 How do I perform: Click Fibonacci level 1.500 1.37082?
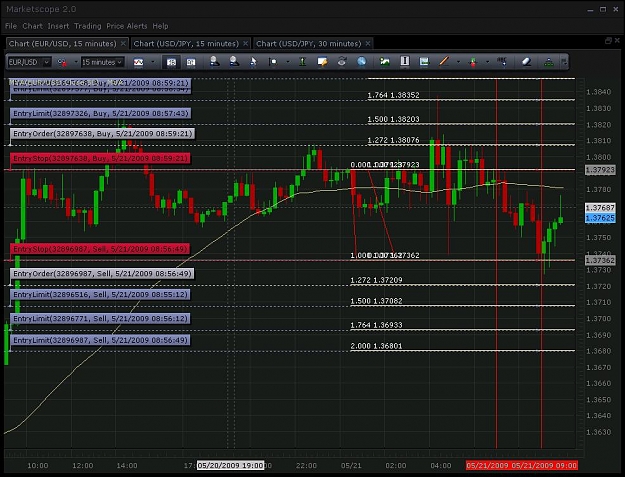pyautogui.click(x=376, y=301)
